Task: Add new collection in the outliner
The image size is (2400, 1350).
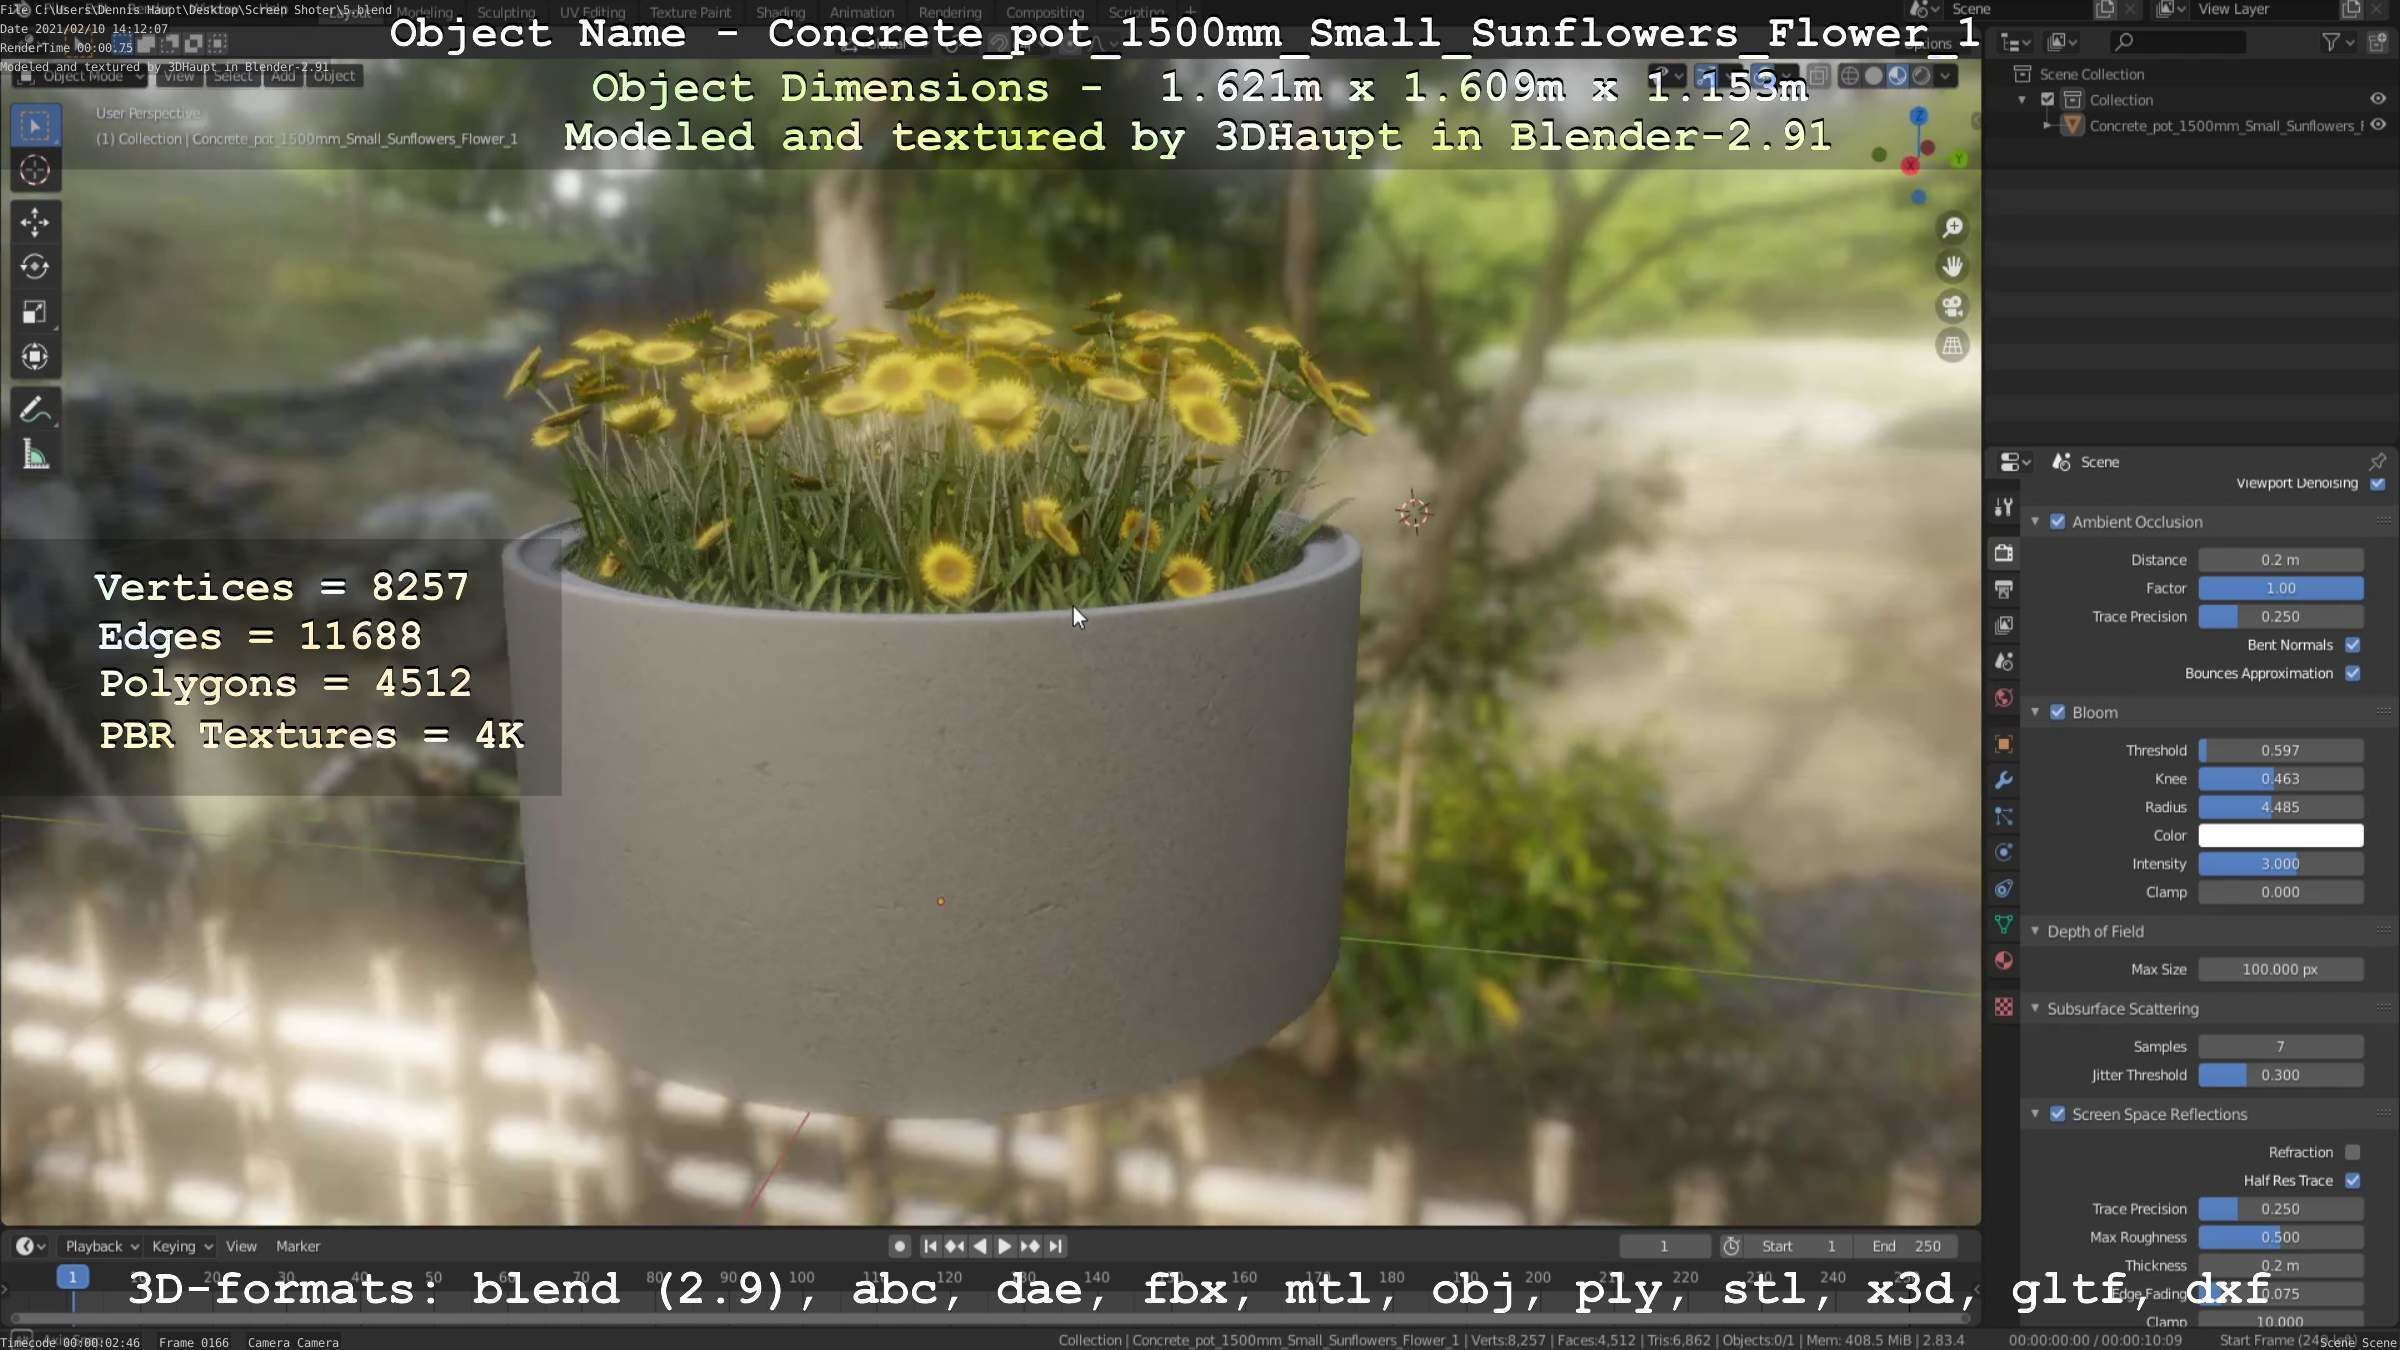Action: tap(2377, 41)
